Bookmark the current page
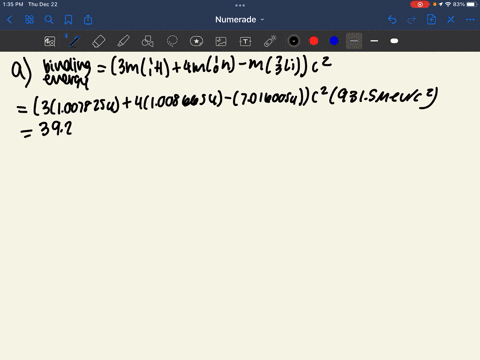480x360 pixels. [68, 20]
